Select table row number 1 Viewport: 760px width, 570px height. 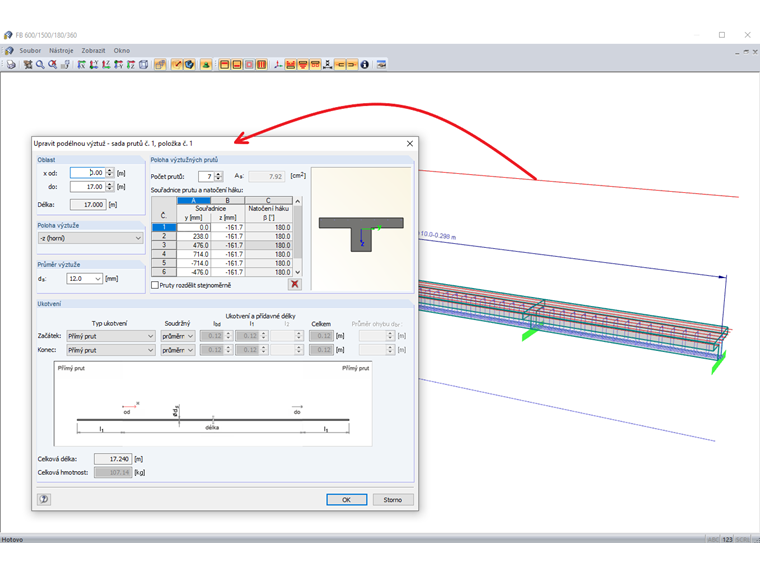pos(164,227)
